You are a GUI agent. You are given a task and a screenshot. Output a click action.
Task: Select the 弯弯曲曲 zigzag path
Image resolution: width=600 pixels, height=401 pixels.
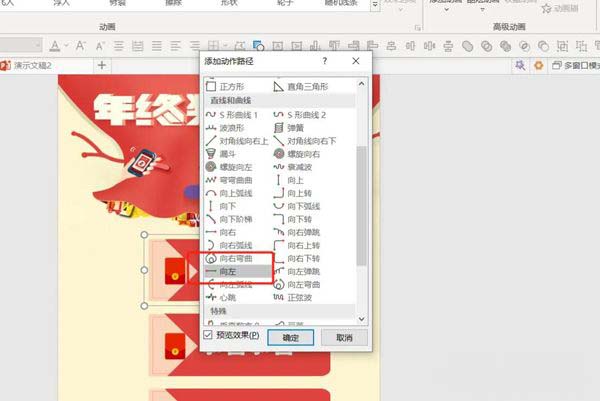[229, 180]
